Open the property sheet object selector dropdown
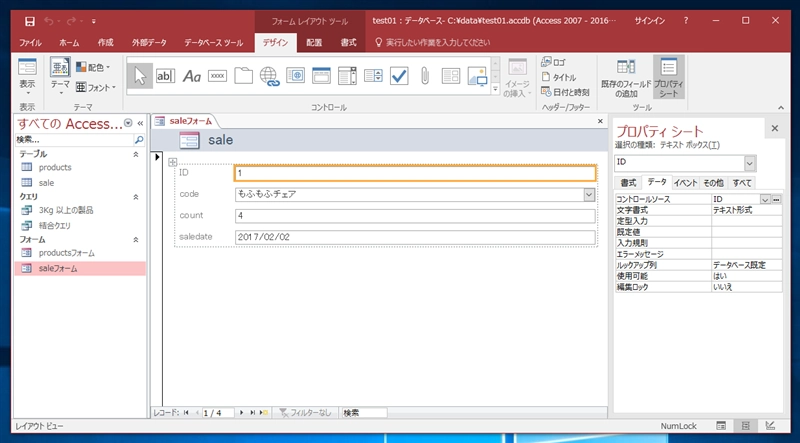The image size is (800, 443). (x=749, y=163)
